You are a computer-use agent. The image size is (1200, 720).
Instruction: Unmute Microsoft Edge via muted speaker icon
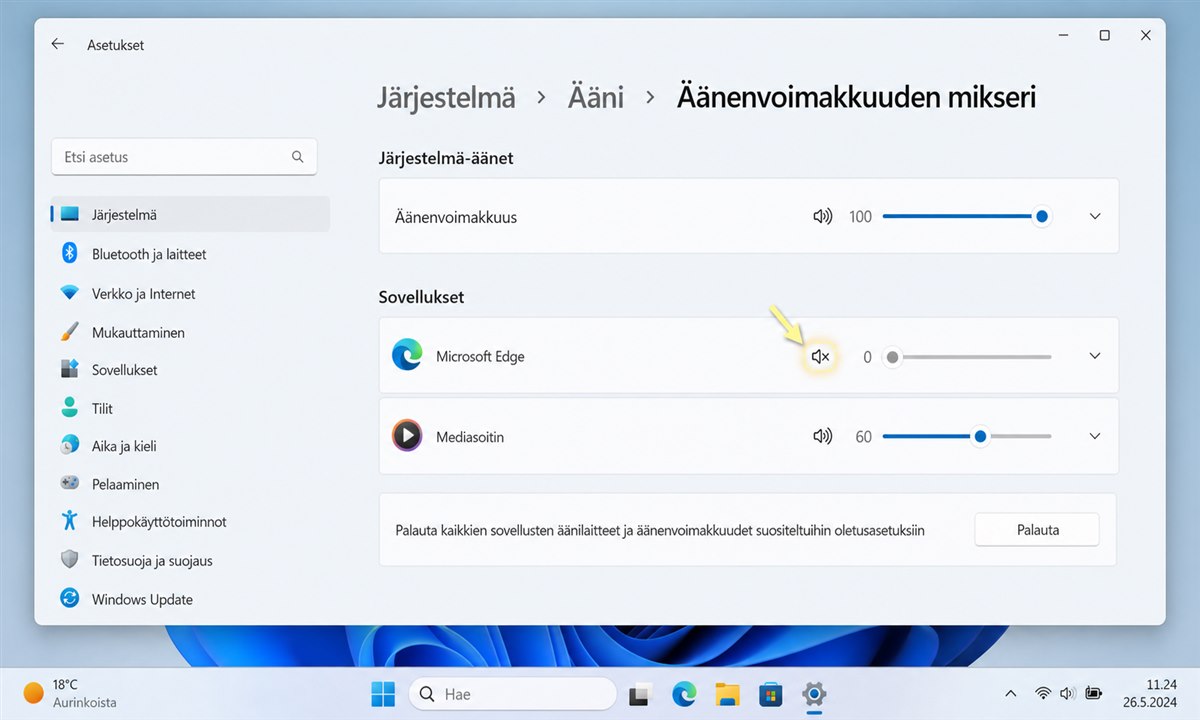tap(820, 356)
